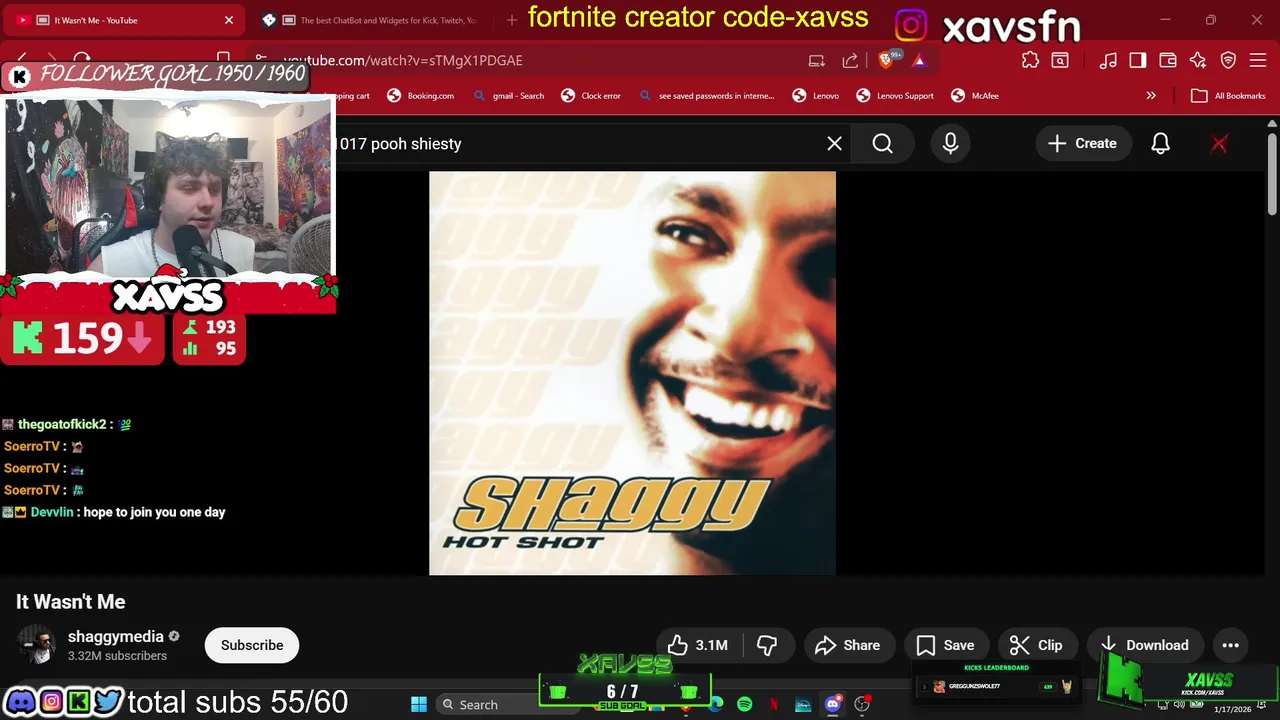
Task: Open the see saved passwords bookmark
Action: [706, 96]
